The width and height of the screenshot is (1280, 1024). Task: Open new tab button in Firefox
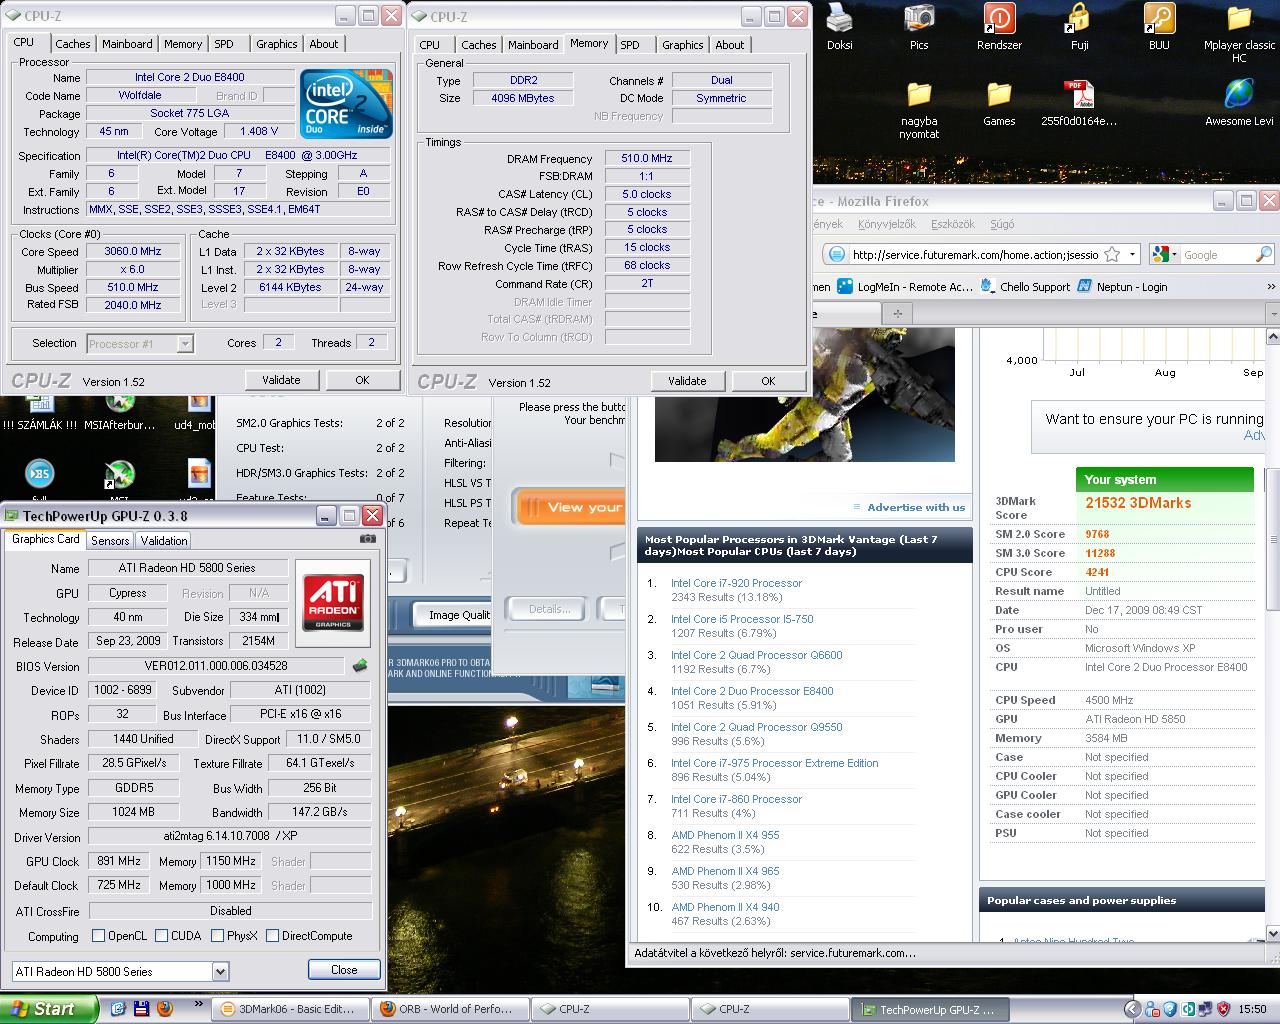[x=898, y=314]
